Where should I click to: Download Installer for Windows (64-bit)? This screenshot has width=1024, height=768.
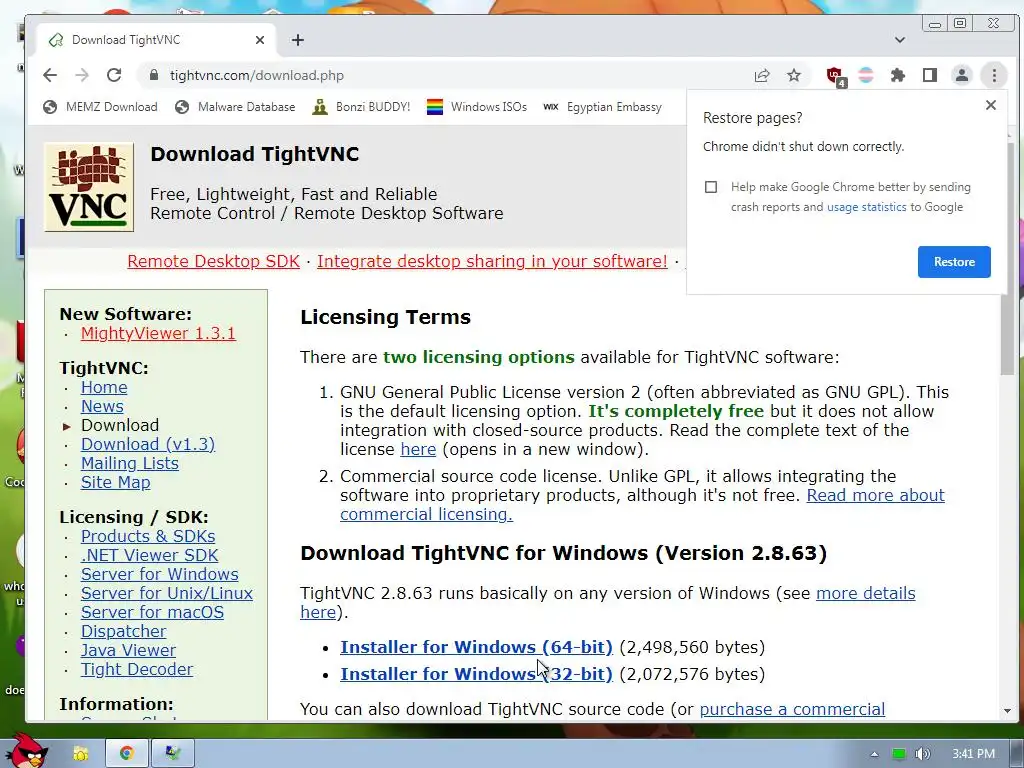[x=476, y=647]
